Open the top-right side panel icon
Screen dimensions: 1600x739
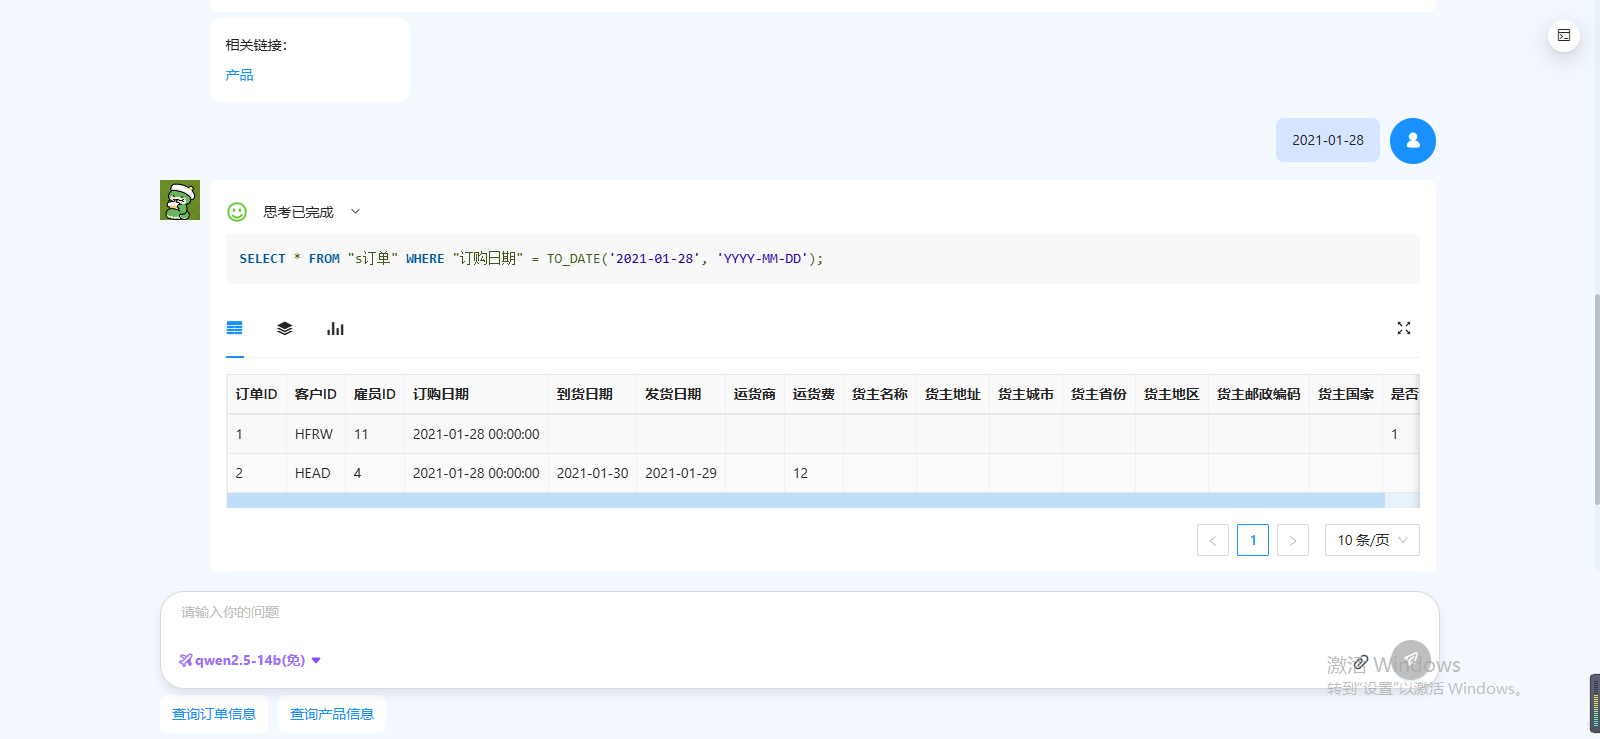click(x=1563, y=35)
